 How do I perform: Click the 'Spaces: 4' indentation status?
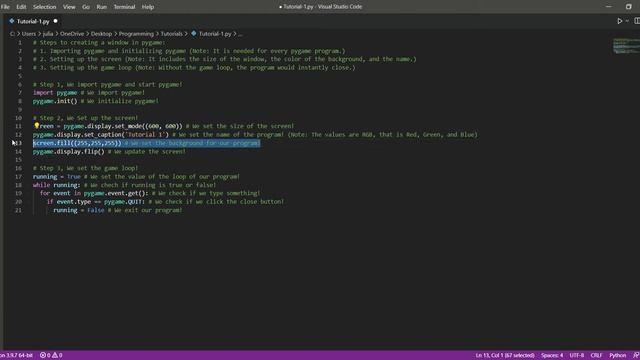[x=552, y=355]
